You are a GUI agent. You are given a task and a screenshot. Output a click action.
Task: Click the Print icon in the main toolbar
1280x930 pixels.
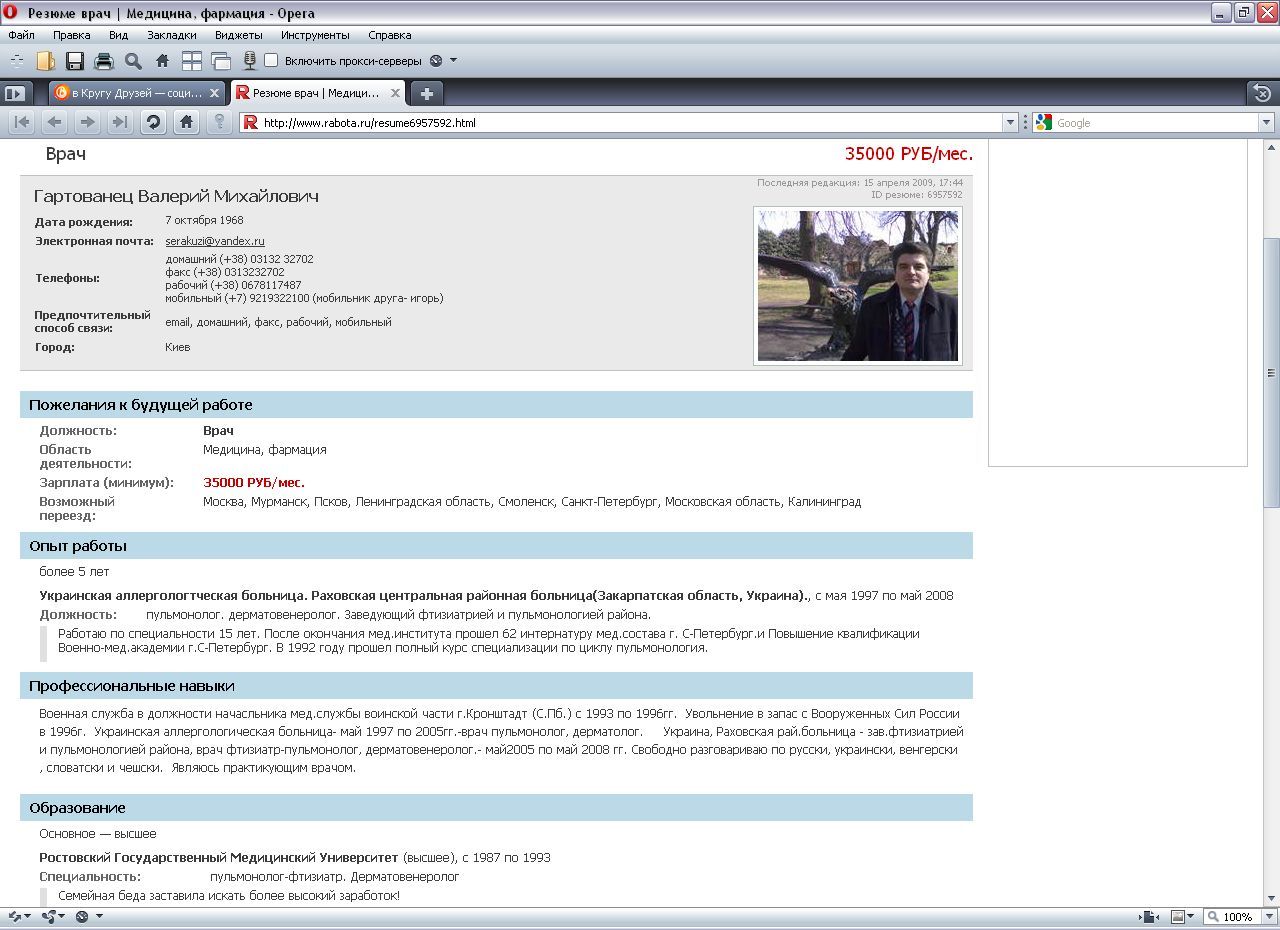pyautogui.click(x=104, y=61)
